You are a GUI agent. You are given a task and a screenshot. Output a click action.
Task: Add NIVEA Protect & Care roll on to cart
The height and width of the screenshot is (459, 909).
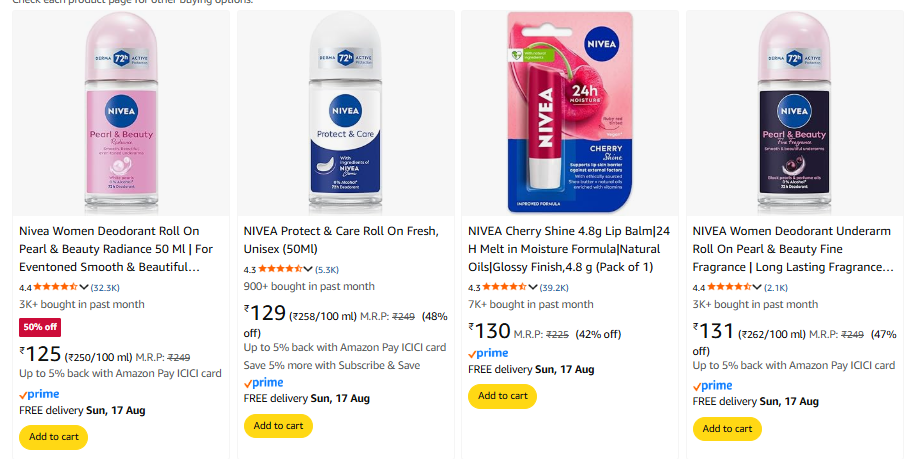coord(278,425)
